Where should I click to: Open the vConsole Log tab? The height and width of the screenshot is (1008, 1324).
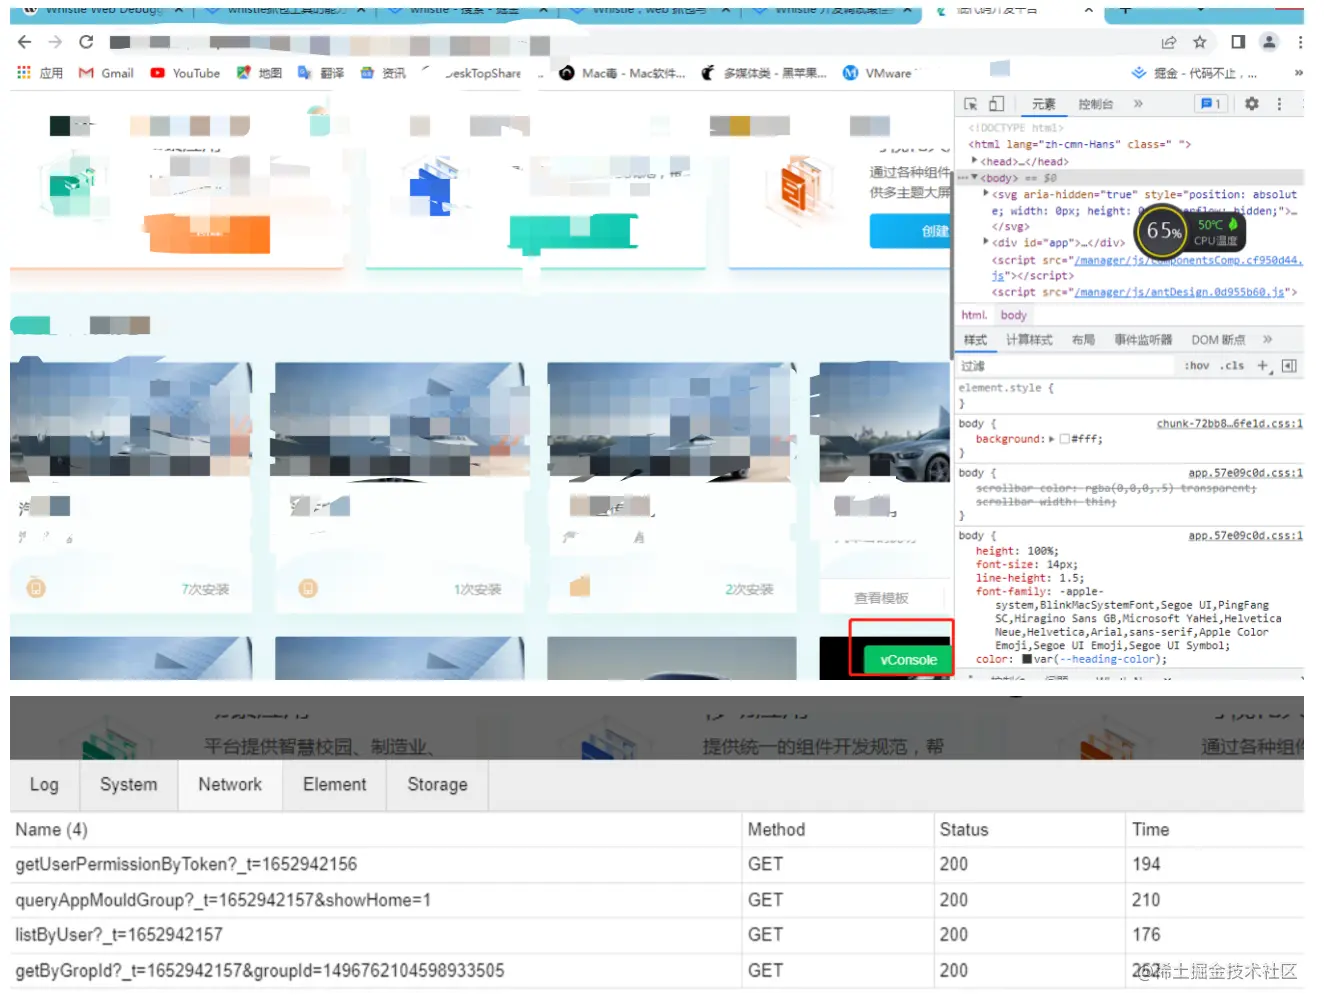(44, 785)
